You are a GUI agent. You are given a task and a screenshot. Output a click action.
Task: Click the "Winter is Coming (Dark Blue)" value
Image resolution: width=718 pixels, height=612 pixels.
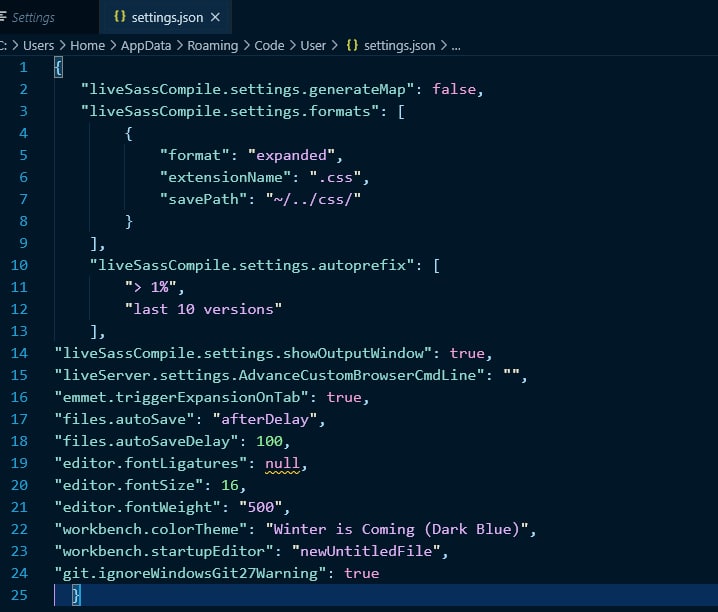click(x=397, y=529)
